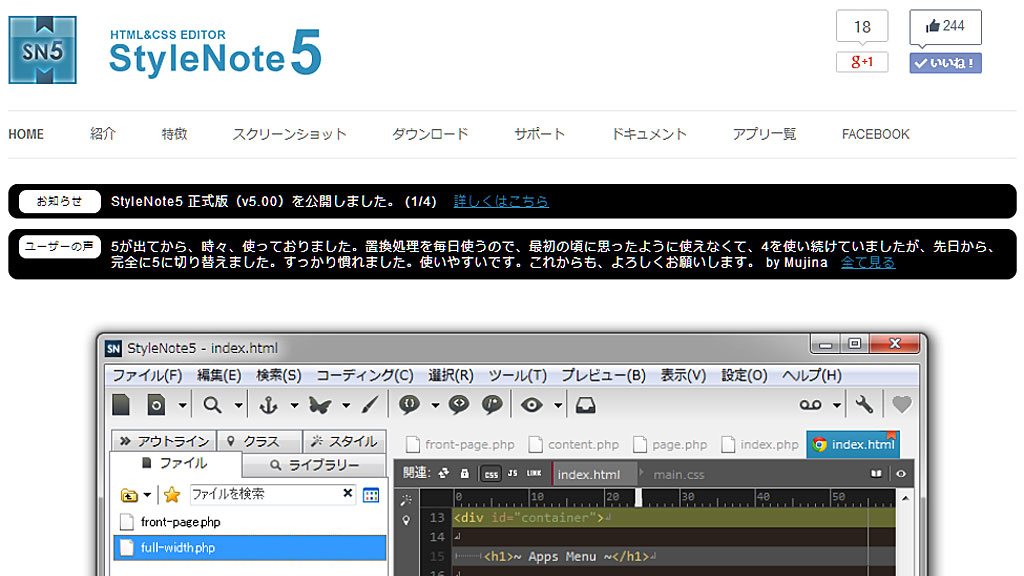Expand the anchor tool dropdown arrow
1024x576 pixels.
[x=295, y=406]
